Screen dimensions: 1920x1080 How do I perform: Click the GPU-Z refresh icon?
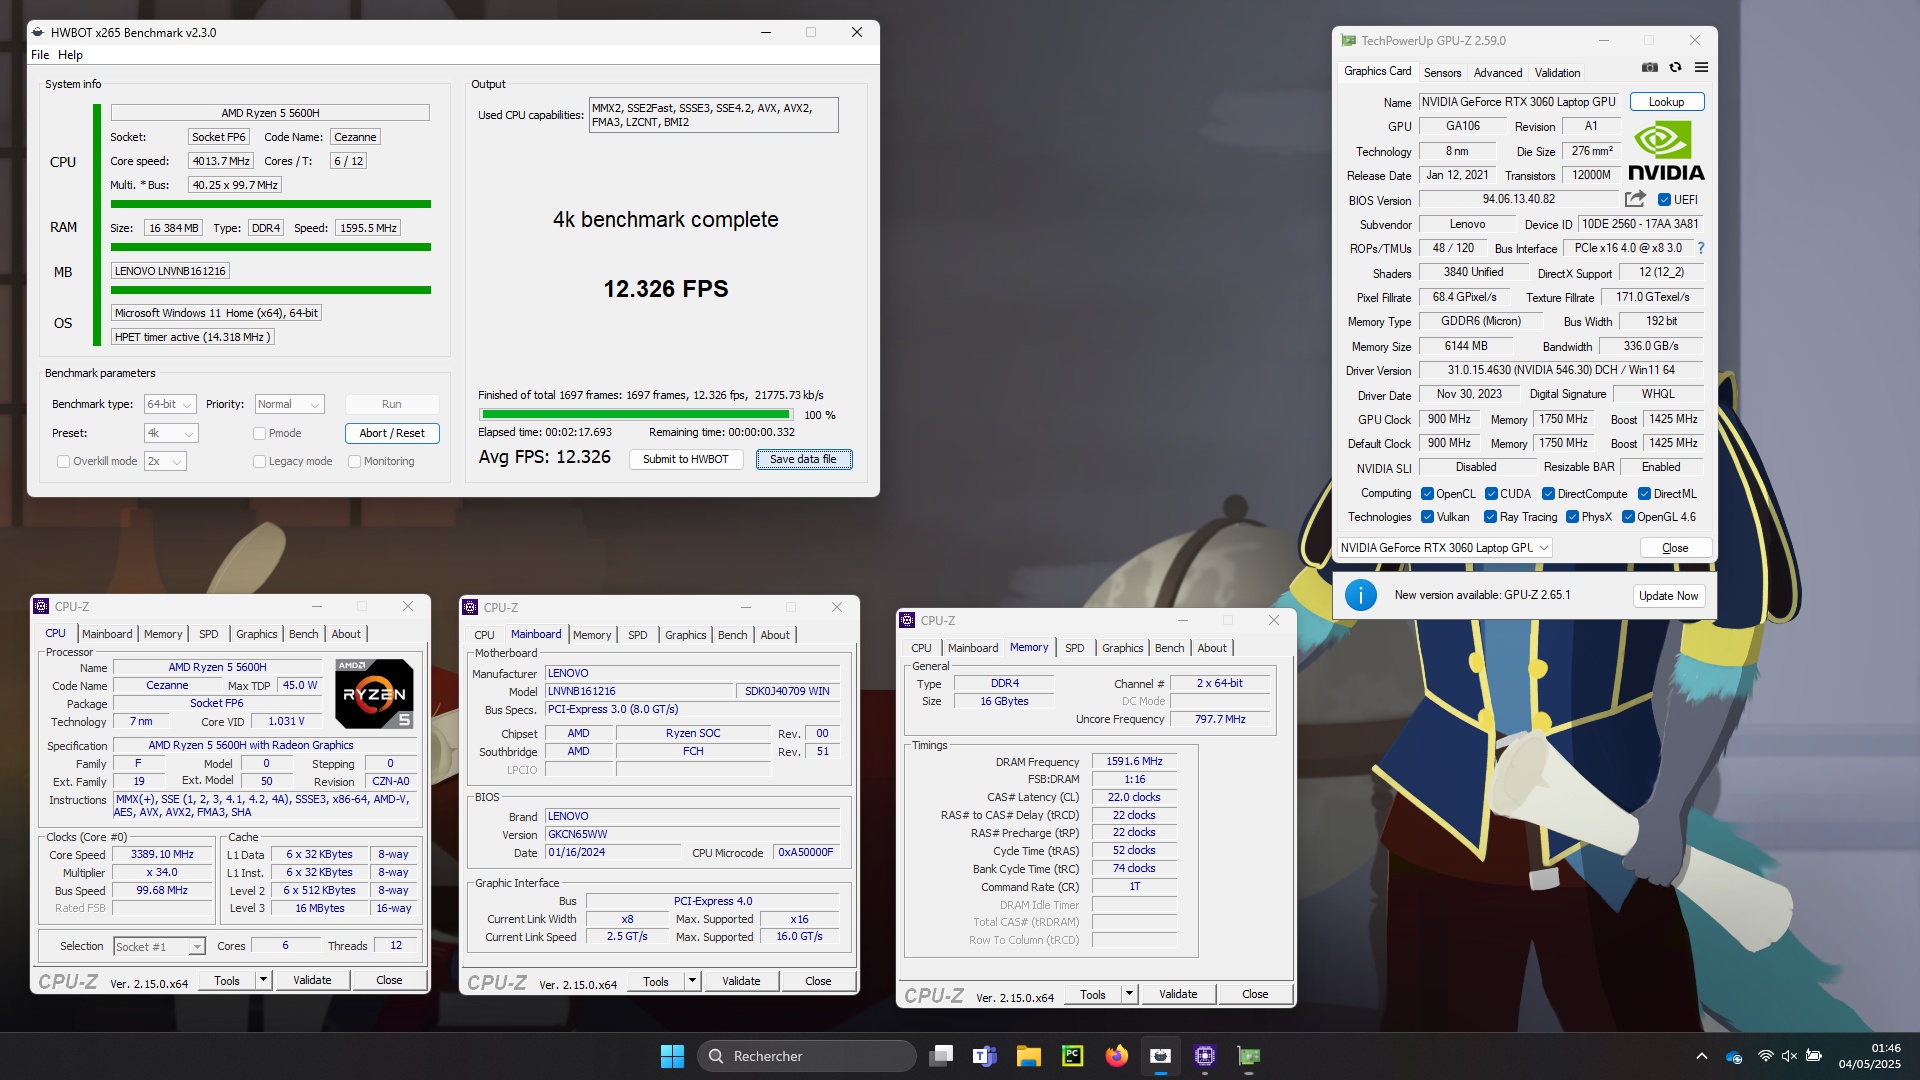pyautogui.click(x=1676, y=68)
